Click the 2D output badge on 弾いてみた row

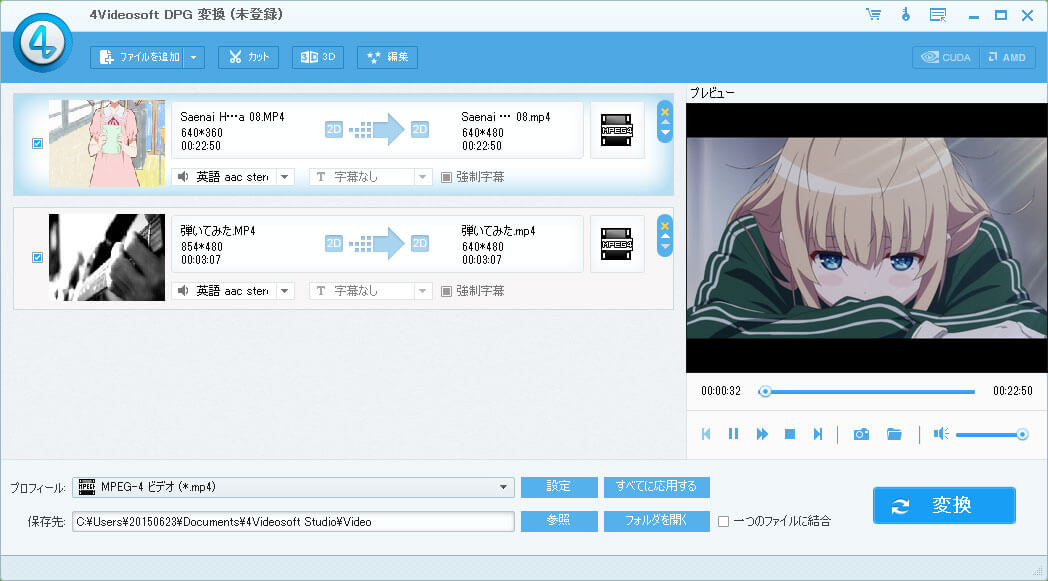point(420,243)
